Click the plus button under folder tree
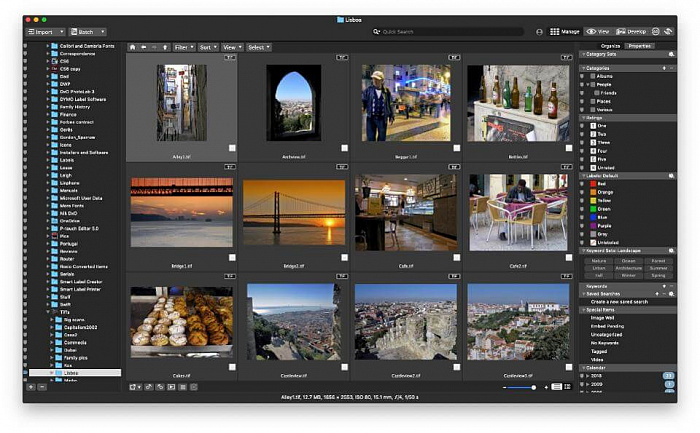This screenshot has width=700, height=433. coord(29,386)
